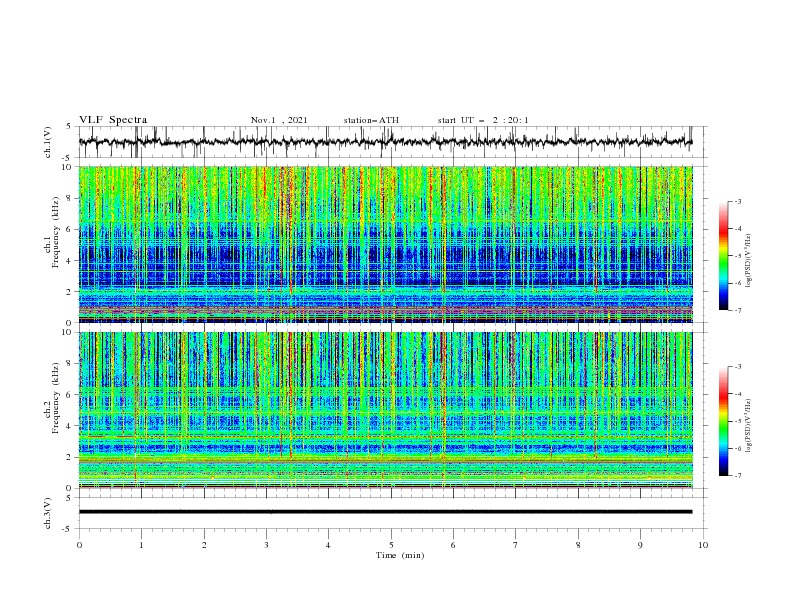This screenshot has height=612, width=792.
Task: Click the ch.1 spectrogram panel
Action: click(385, 244)
